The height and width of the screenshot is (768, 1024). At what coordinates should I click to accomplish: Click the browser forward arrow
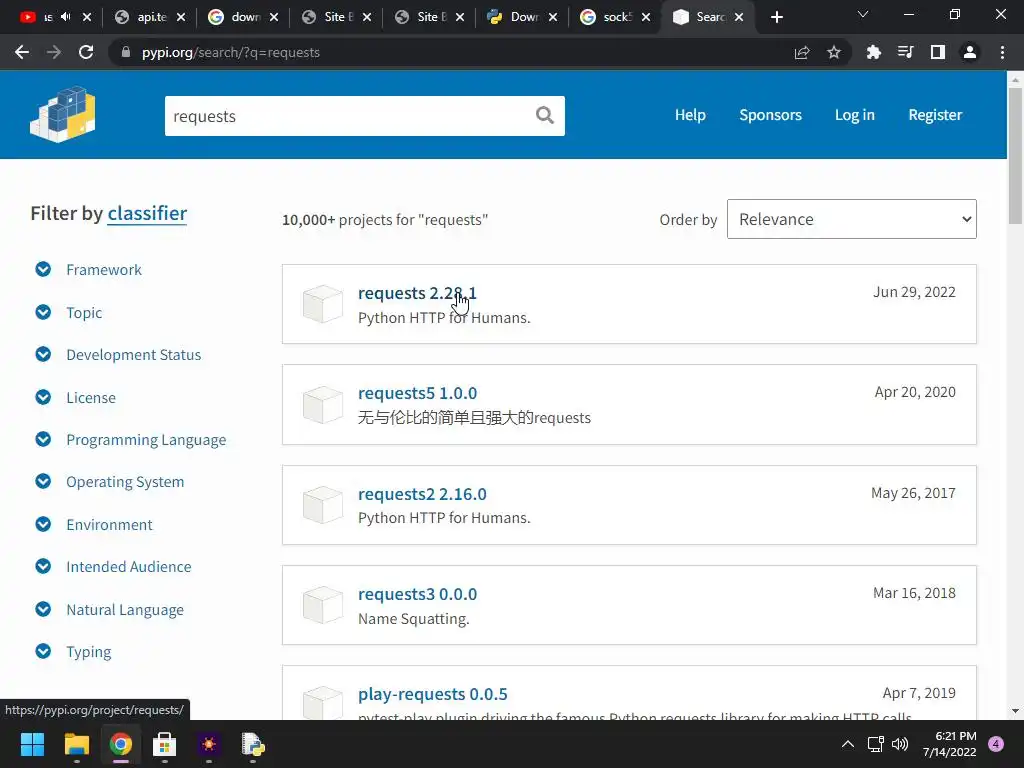[x=54, y=52]
